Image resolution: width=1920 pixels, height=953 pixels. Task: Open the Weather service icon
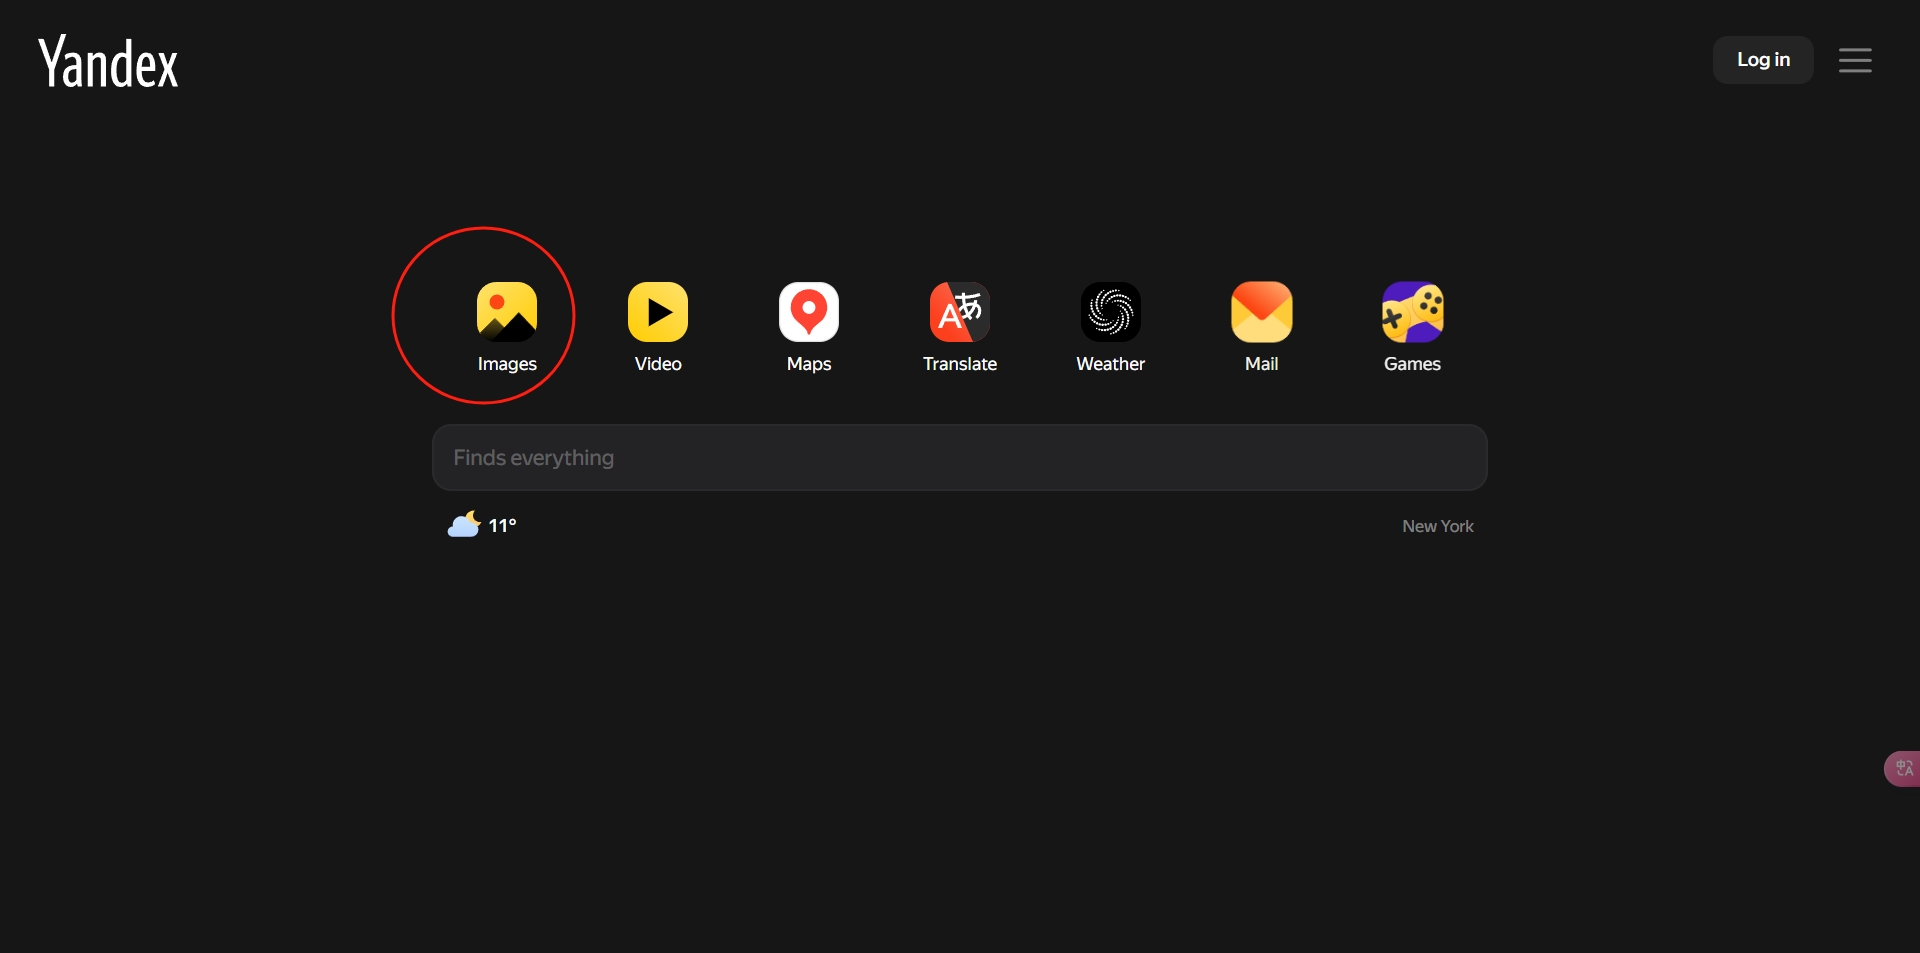tap(1111, 312)
